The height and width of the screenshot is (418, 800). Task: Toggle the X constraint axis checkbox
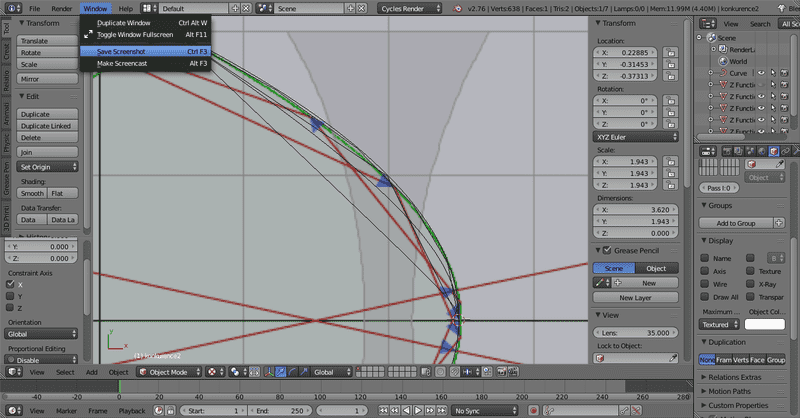11,284
